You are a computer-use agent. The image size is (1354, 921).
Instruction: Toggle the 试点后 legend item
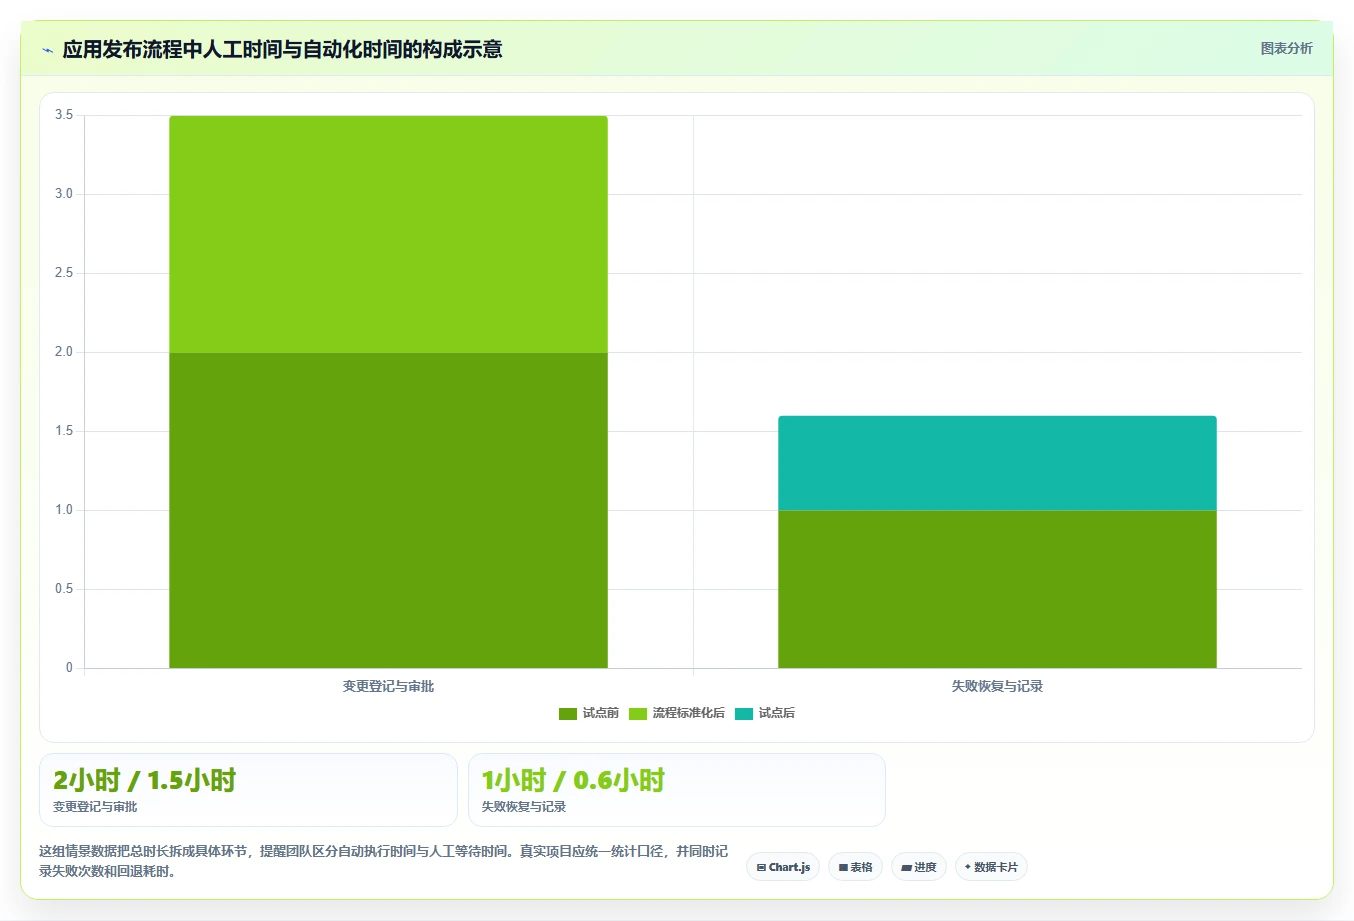[765, 713]
